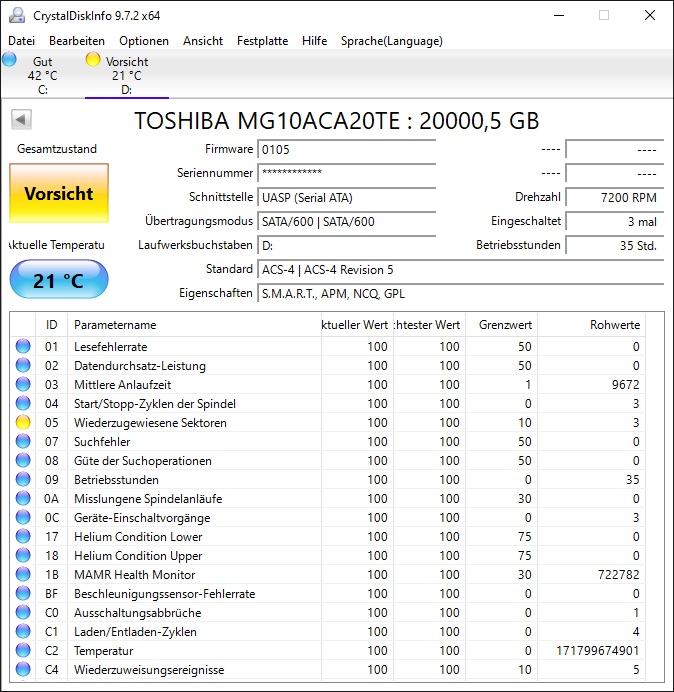Click status icon for Misslungene Spindelanläufe

23,498
